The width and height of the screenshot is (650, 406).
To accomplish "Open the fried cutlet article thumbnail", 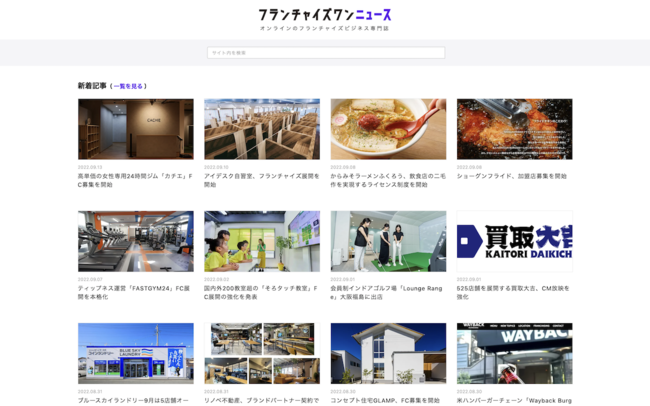I will (x=514, y=129).
